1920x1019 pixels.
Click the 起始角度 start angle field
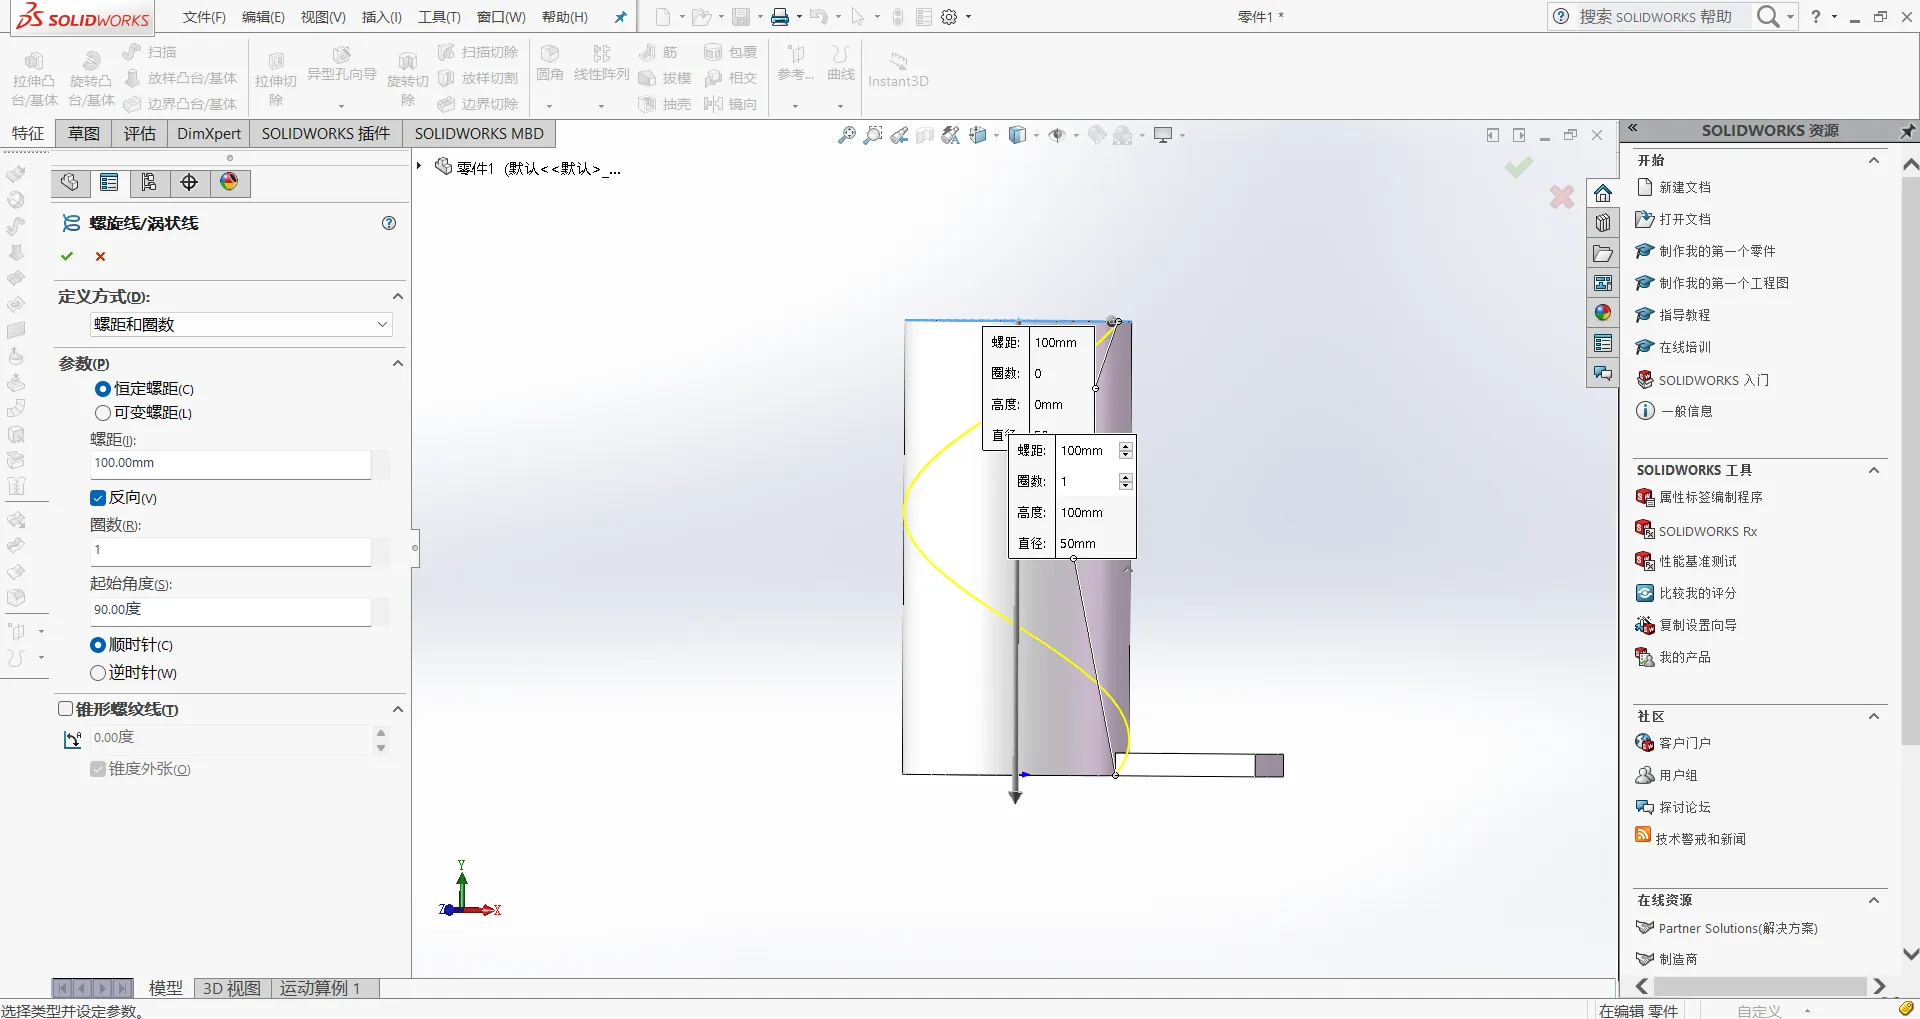[230, 610]
